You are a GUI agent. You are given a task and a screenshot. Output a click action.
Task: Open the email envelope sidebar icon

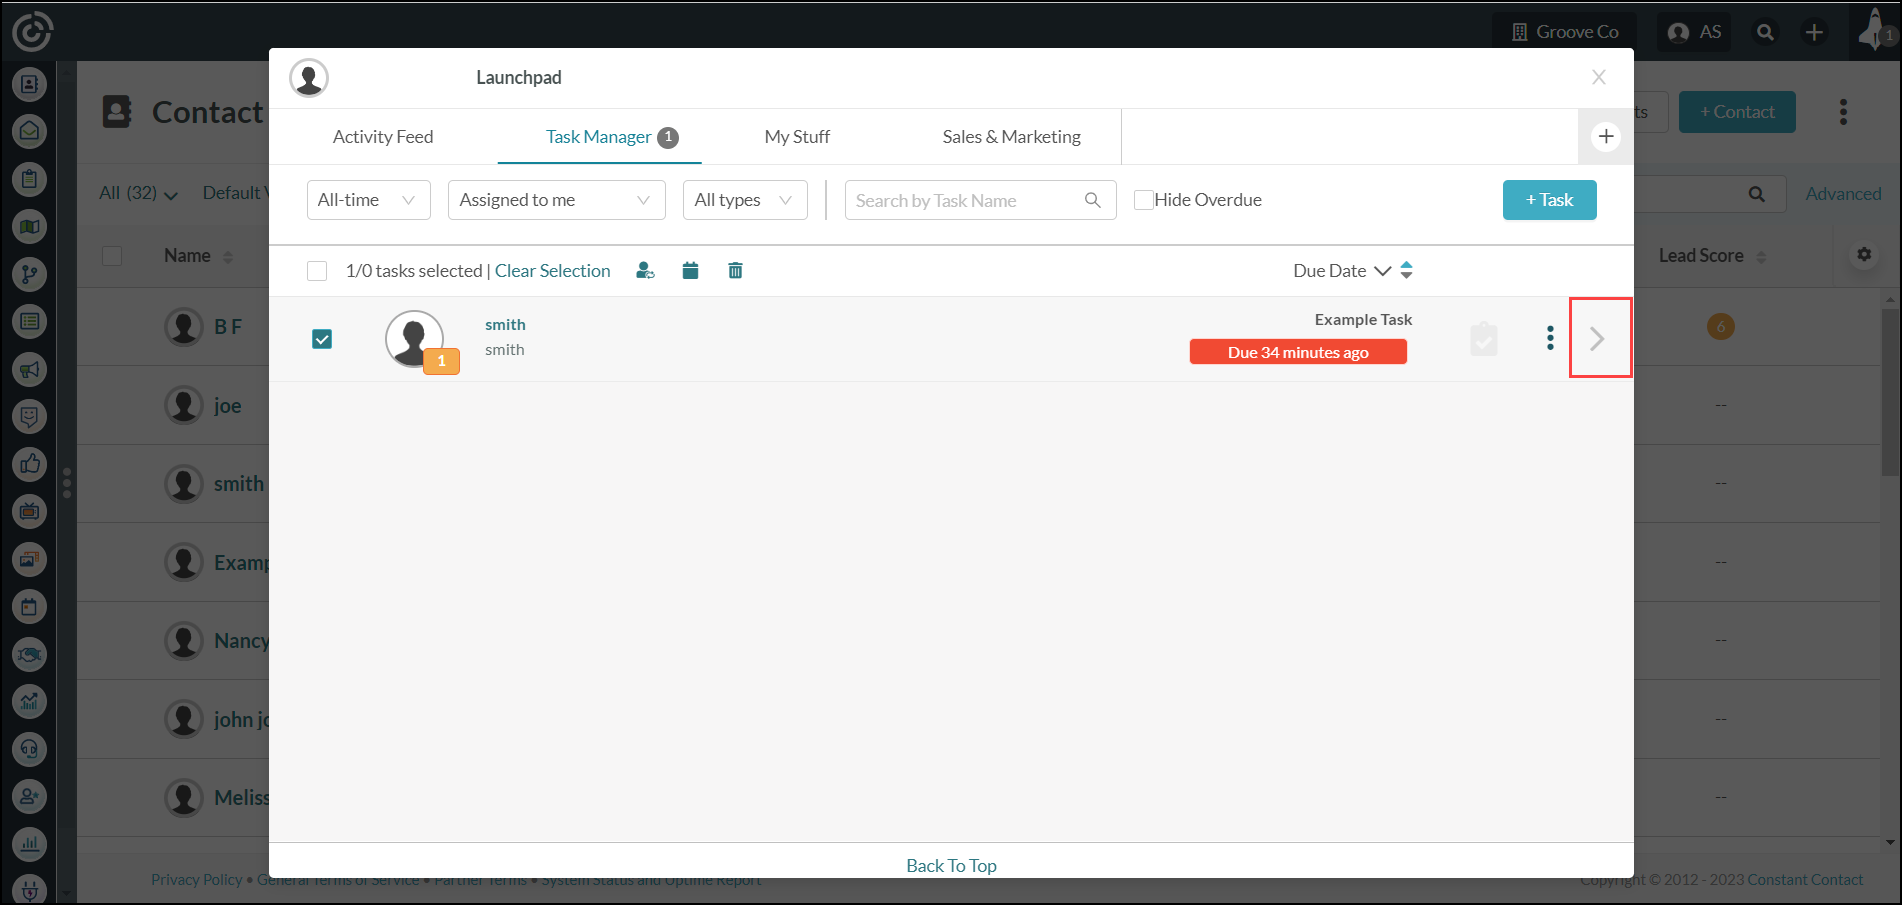30,131
